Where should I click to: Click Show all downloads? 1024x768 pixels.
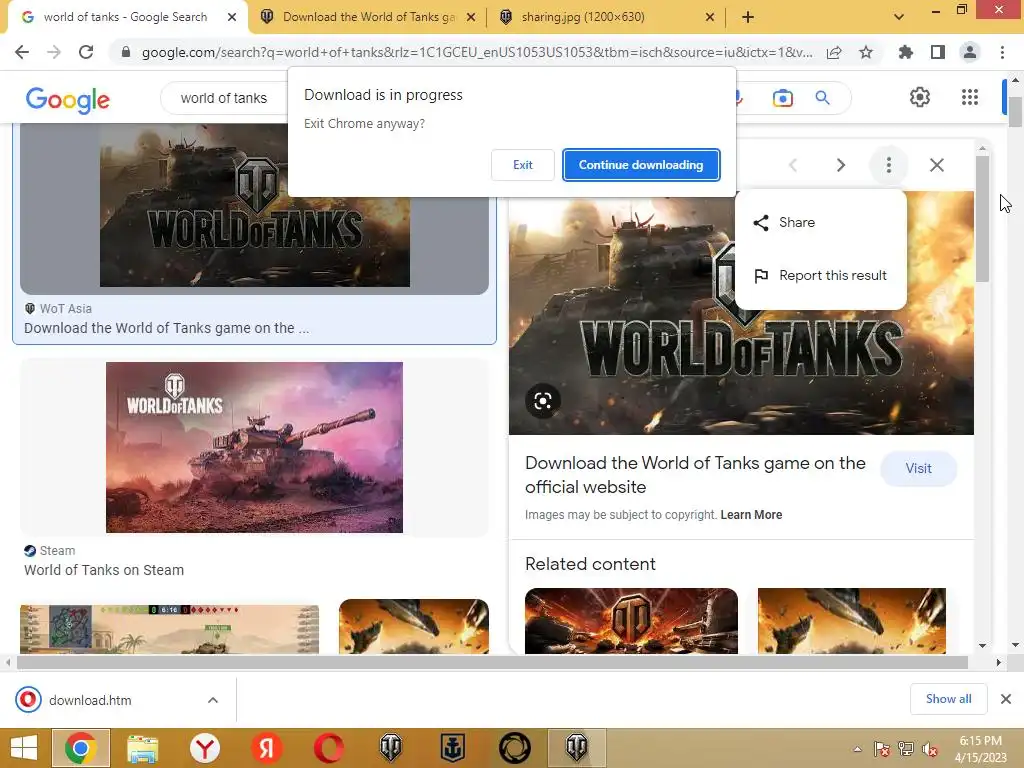948,699
